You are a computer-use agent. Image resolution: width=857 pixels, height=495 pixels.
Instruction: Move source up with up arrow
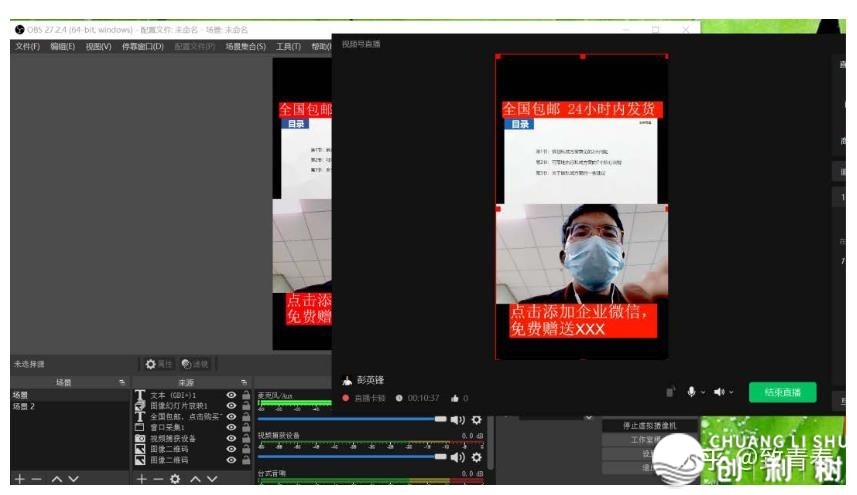click(x=195, y=479)
